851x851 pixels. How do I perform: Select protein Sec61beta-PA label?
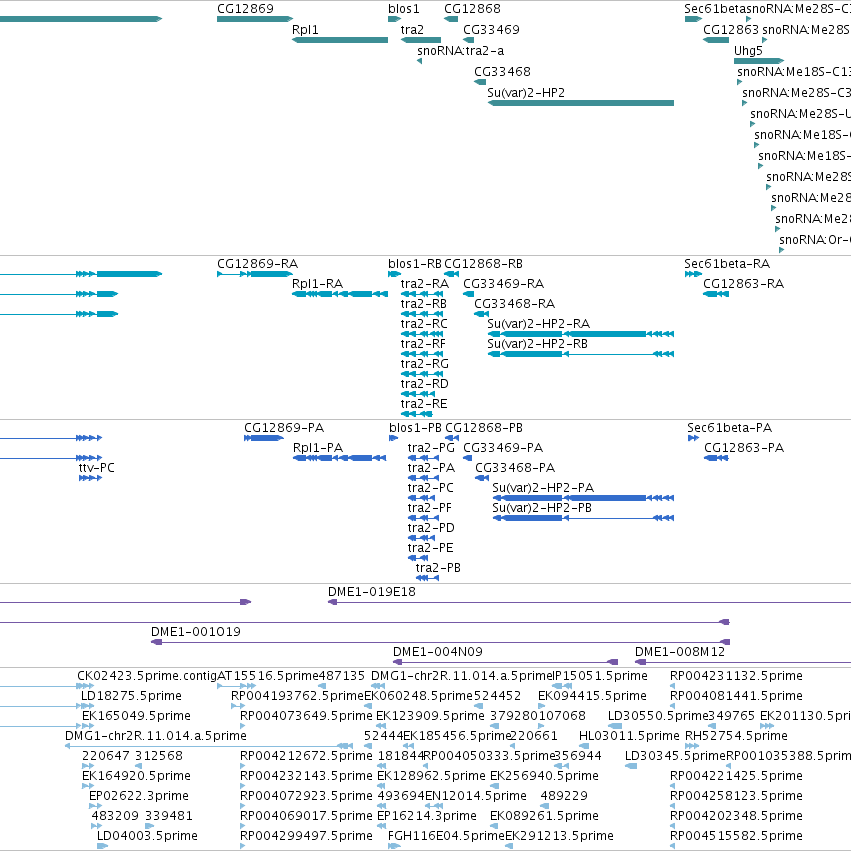[729, 428]
